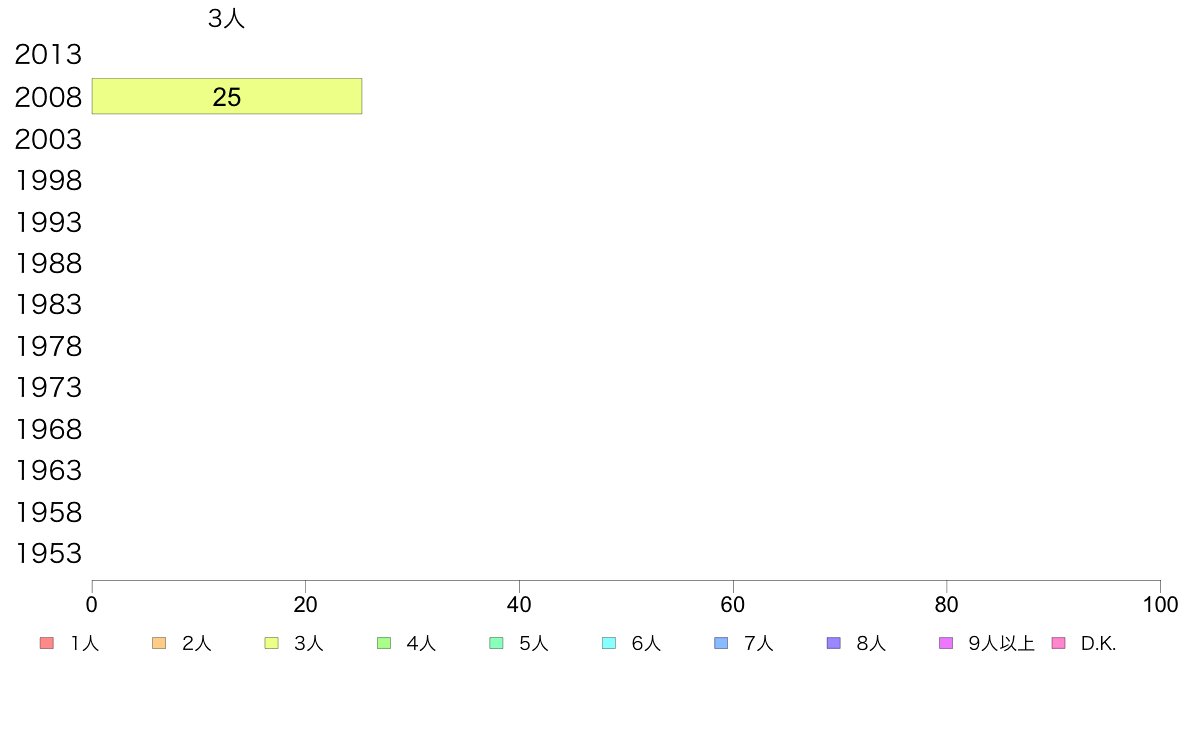The height and width of the screenshot is (736, 1188).
Task: Click the yellow bar labeled 25
Action: pos(227,96)
